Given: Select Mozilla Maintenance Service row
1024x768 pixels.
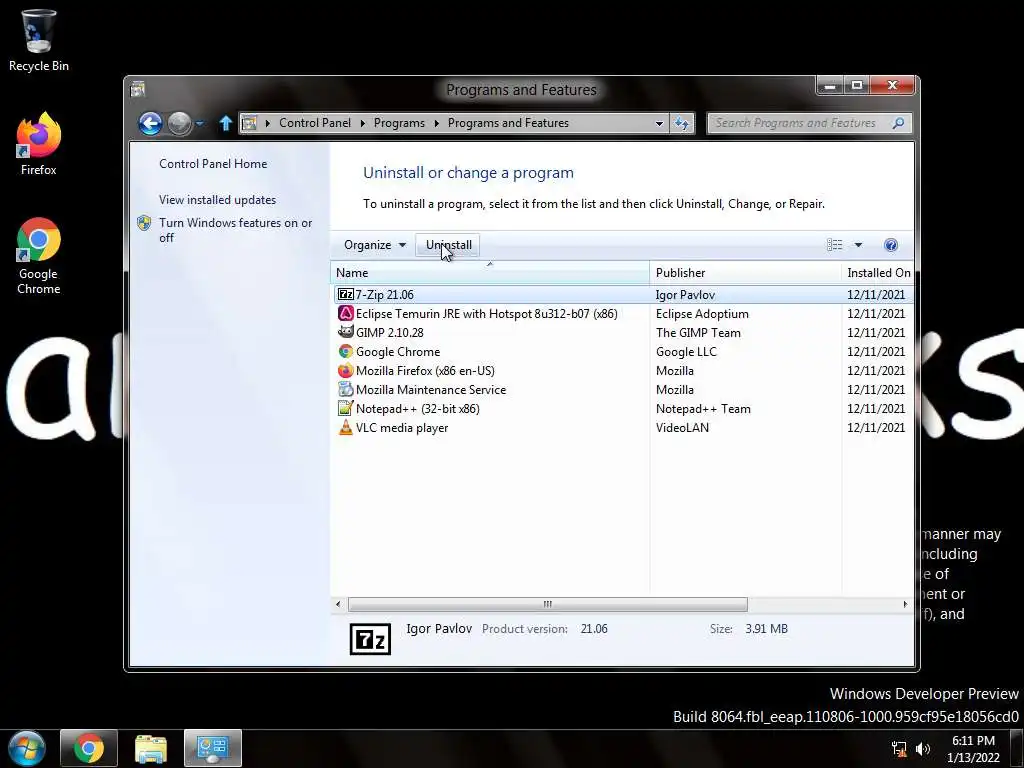Looking at the screenshot, I should coord(623,389).
